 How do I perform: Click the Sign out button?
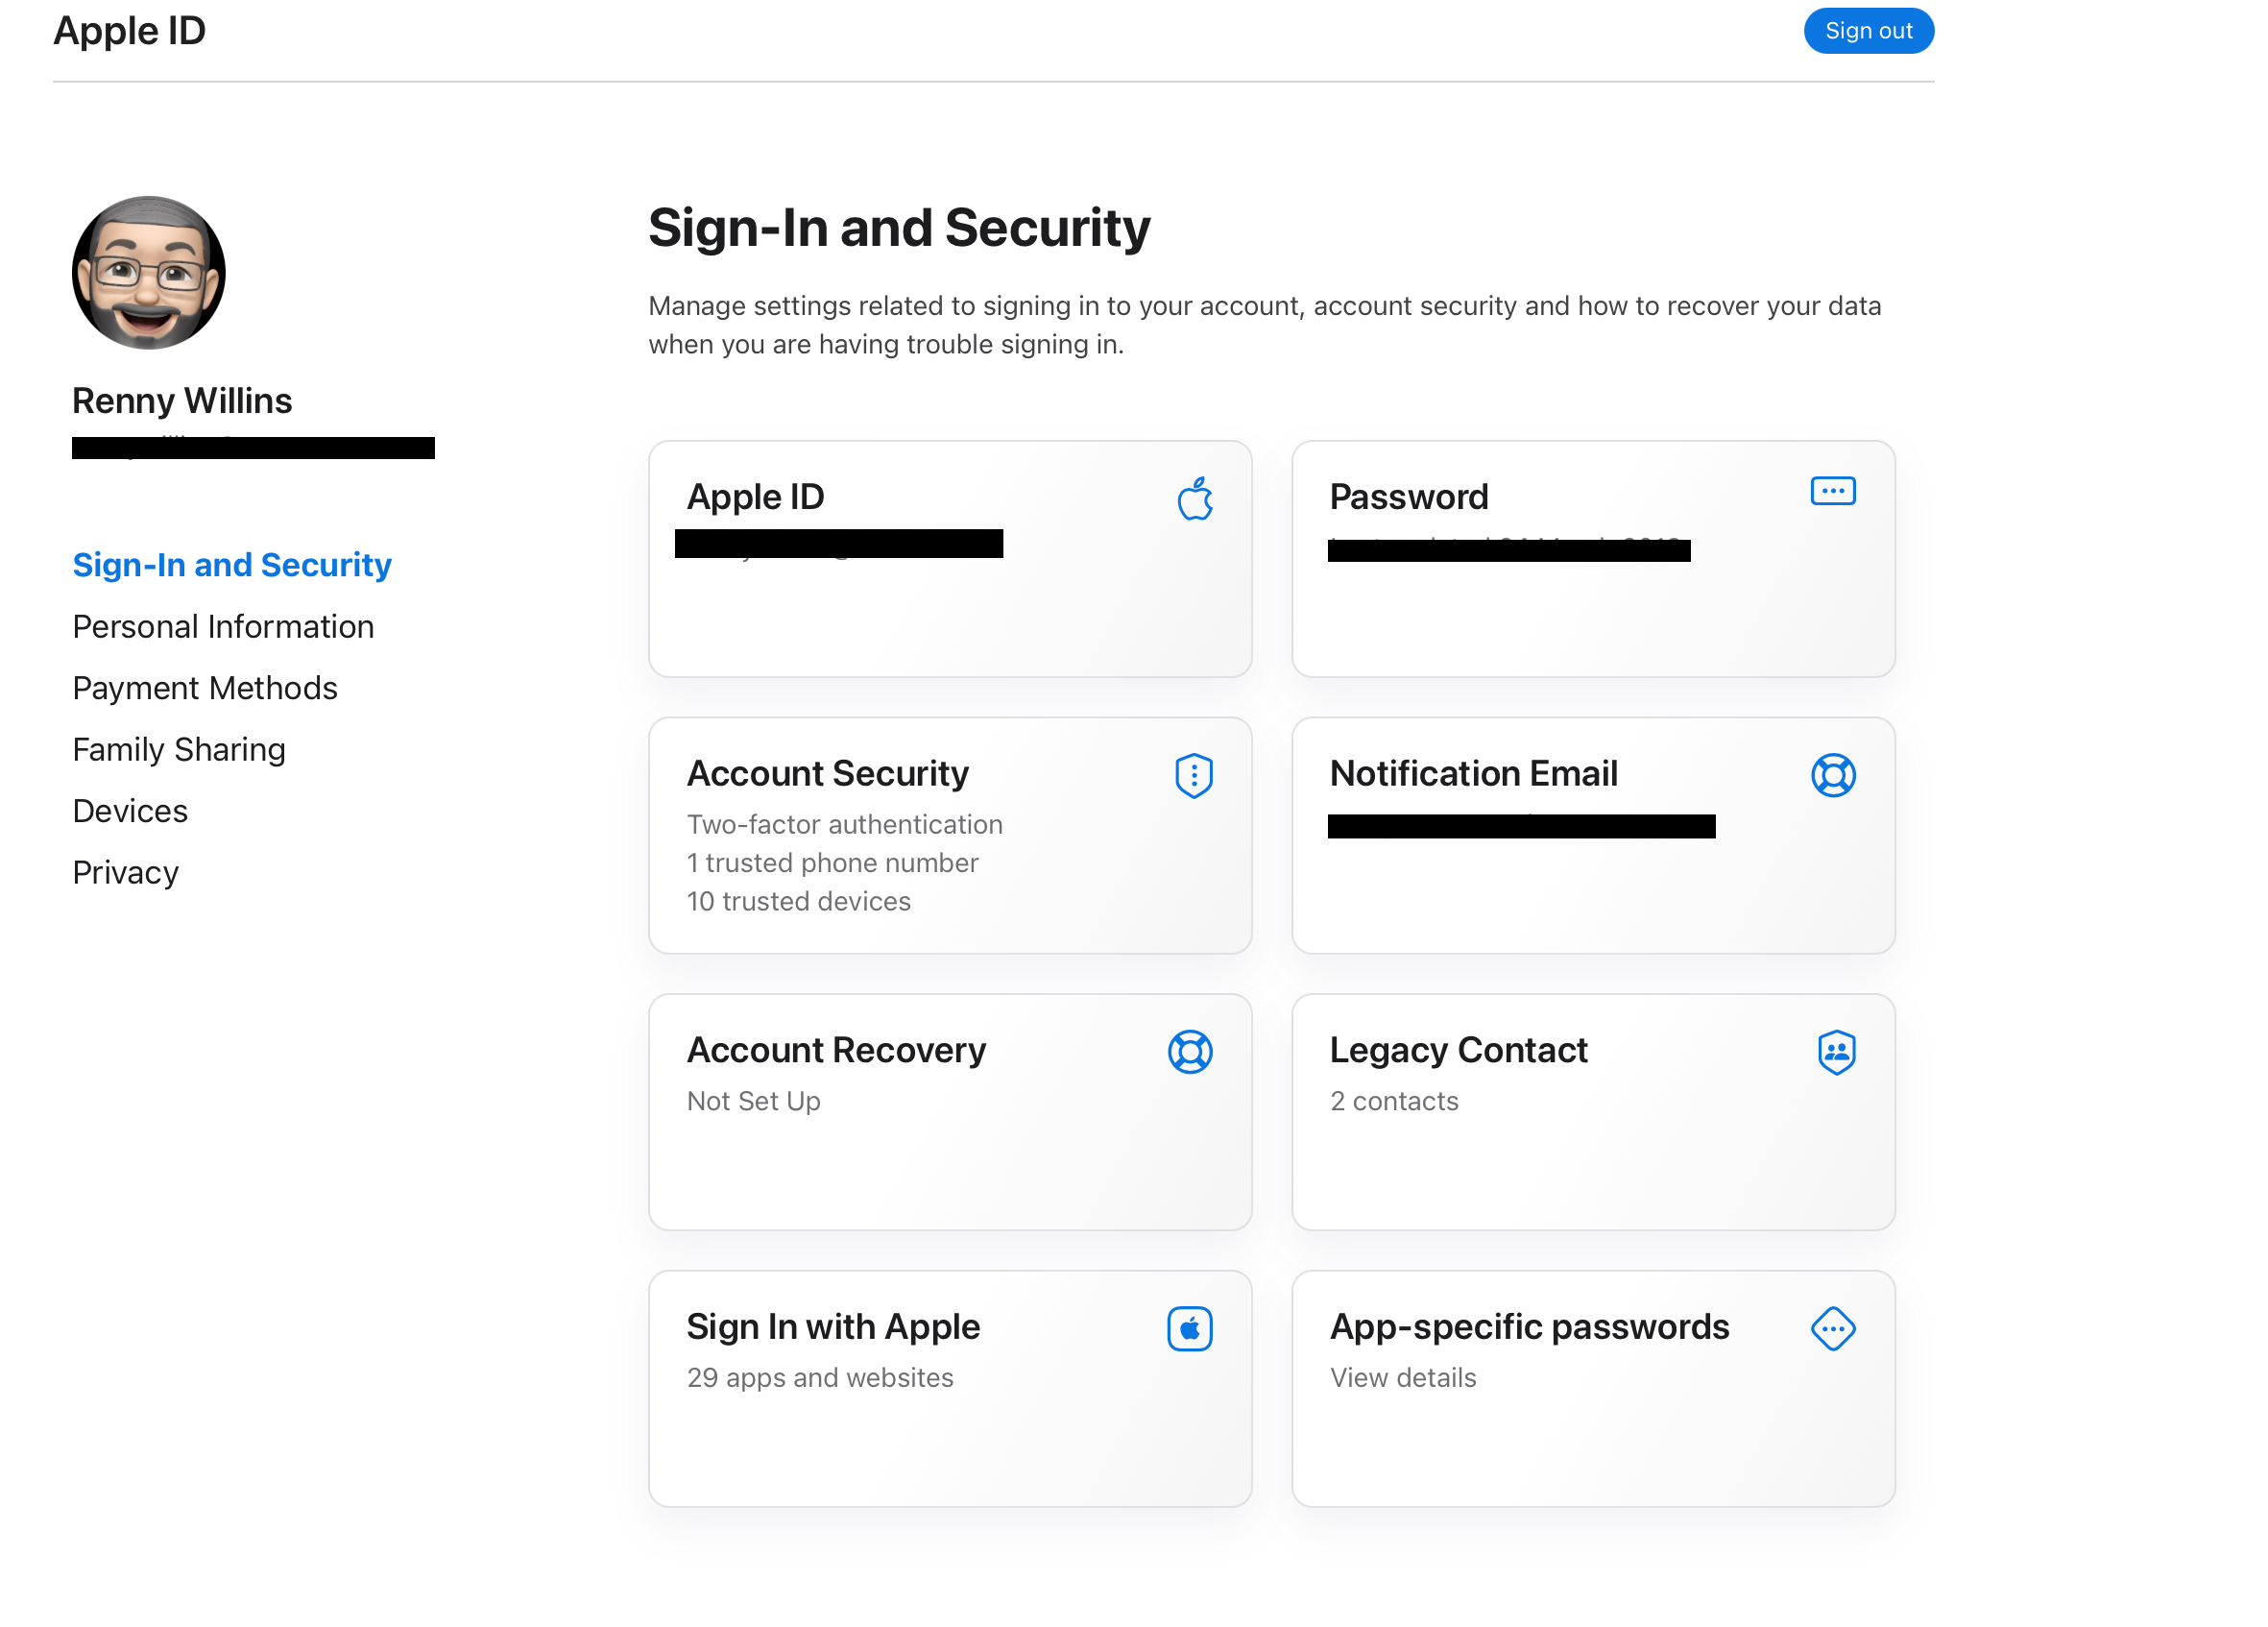(1868, 30)
